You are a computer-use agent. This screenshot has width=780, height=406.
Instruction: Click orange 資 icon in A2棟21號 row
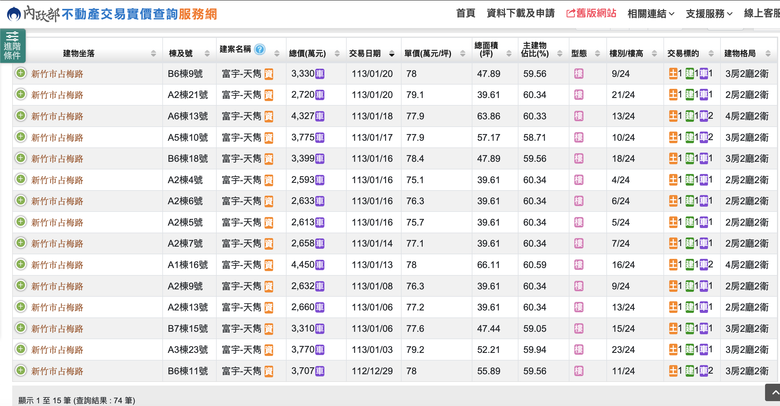pos(269,95)
